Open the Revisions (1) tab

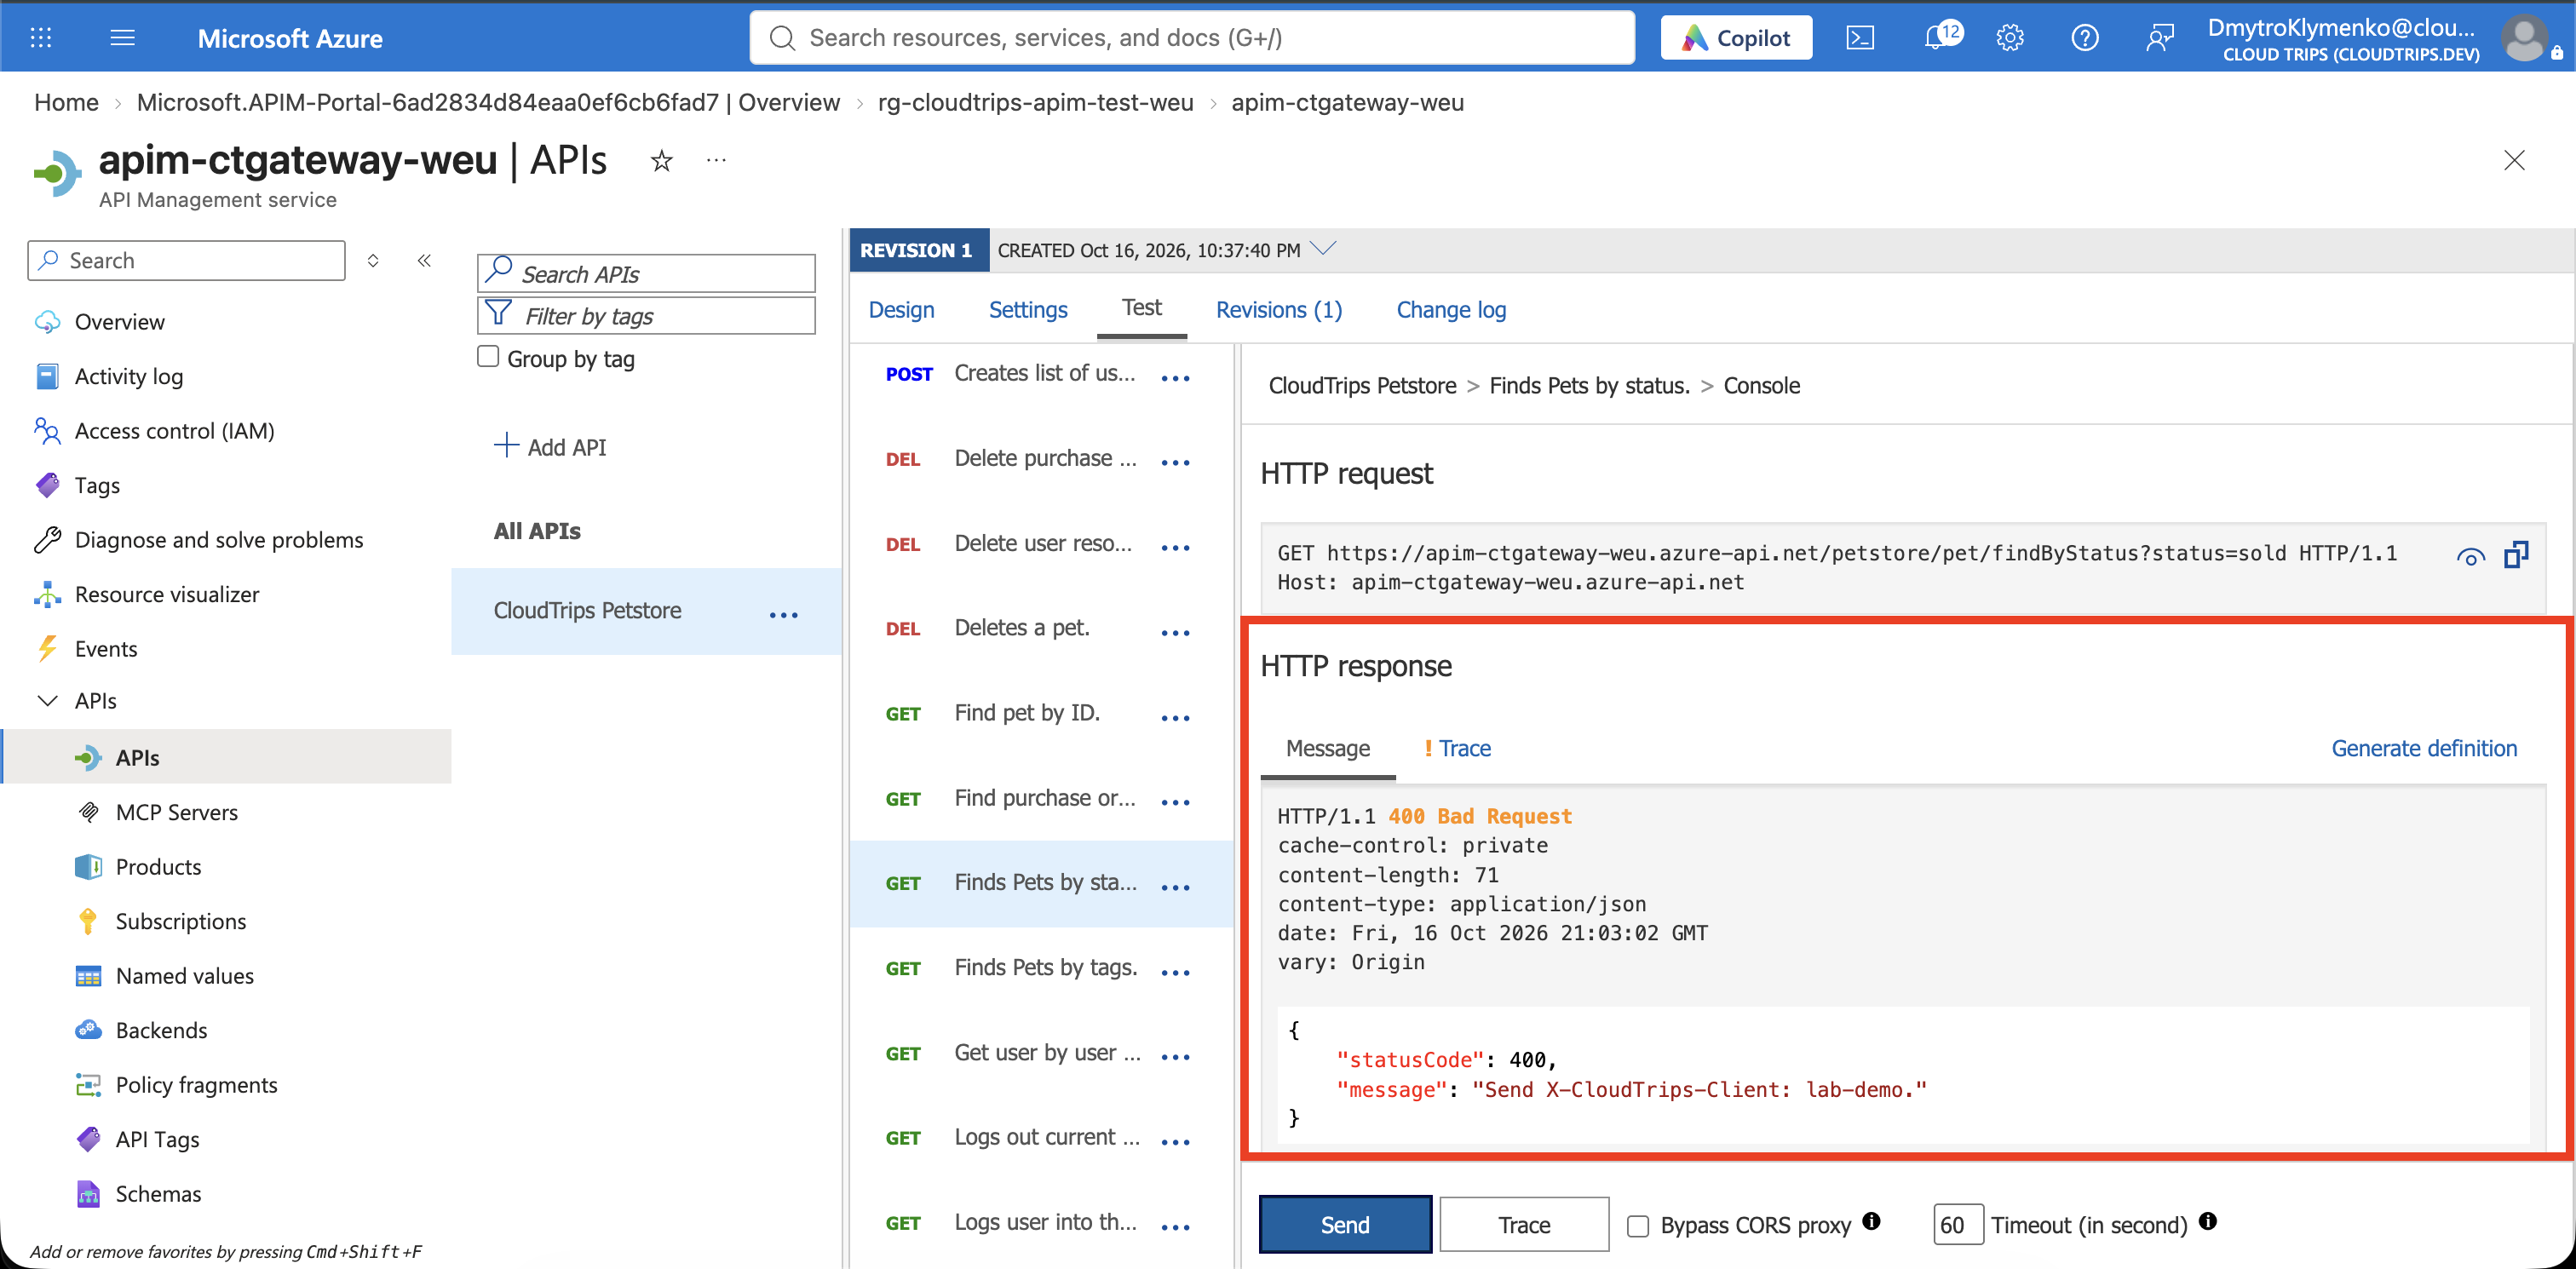(1279, 310)
